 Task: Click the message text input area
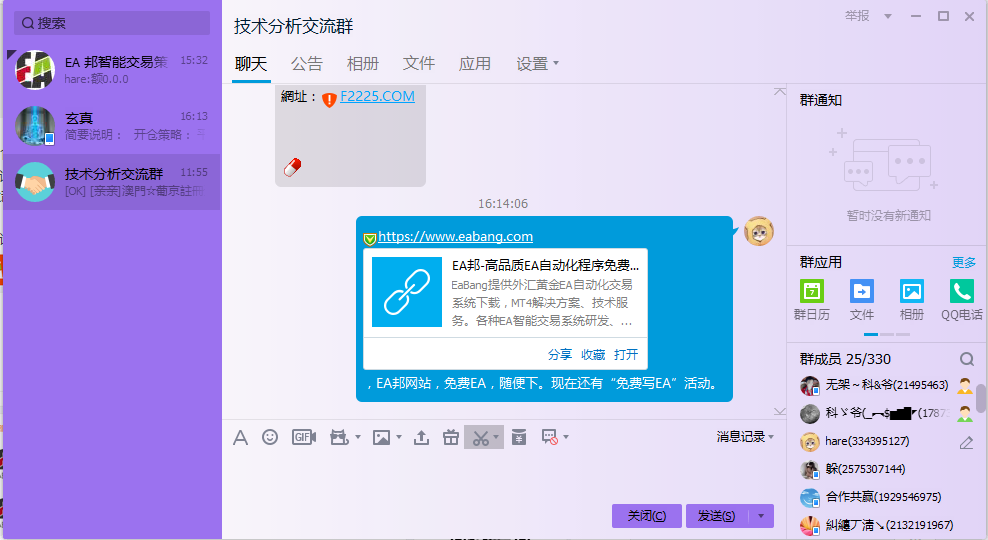503,476
